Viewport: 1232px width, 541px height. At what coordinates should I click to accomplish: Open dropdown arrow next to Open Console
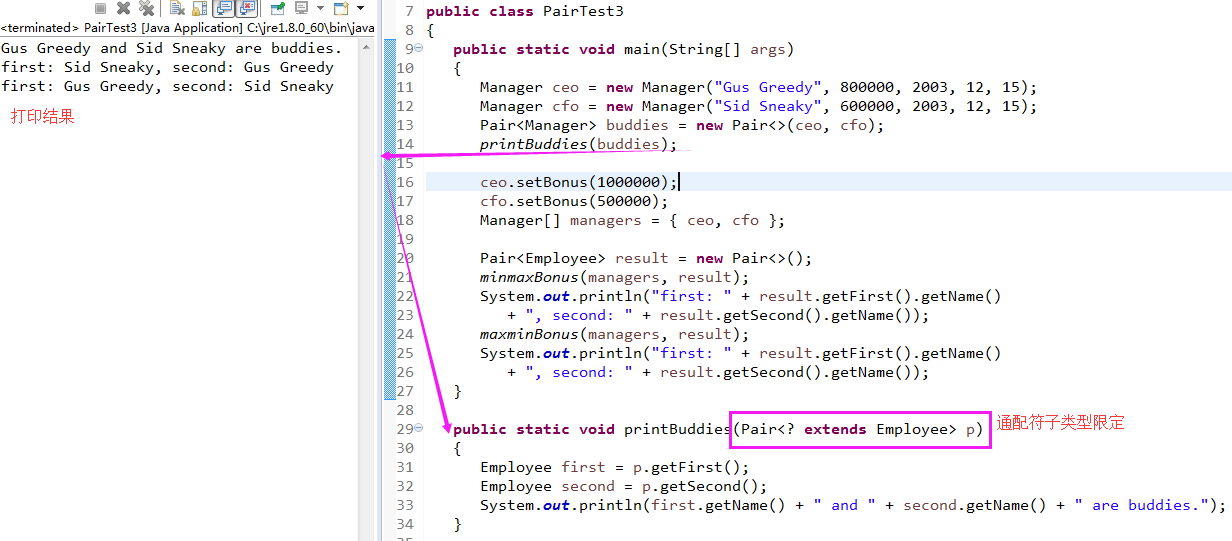(x=360, y=8)
